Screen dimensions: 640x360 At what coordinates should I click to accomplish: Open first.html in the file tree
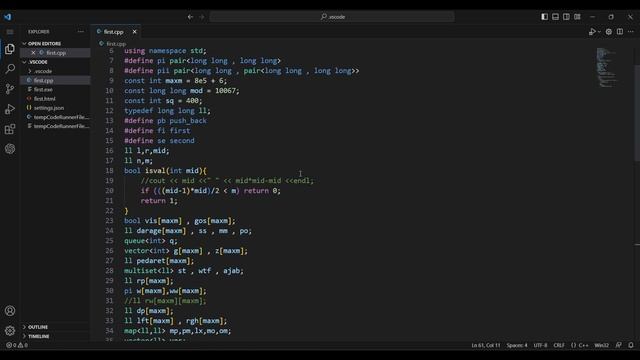44,99
